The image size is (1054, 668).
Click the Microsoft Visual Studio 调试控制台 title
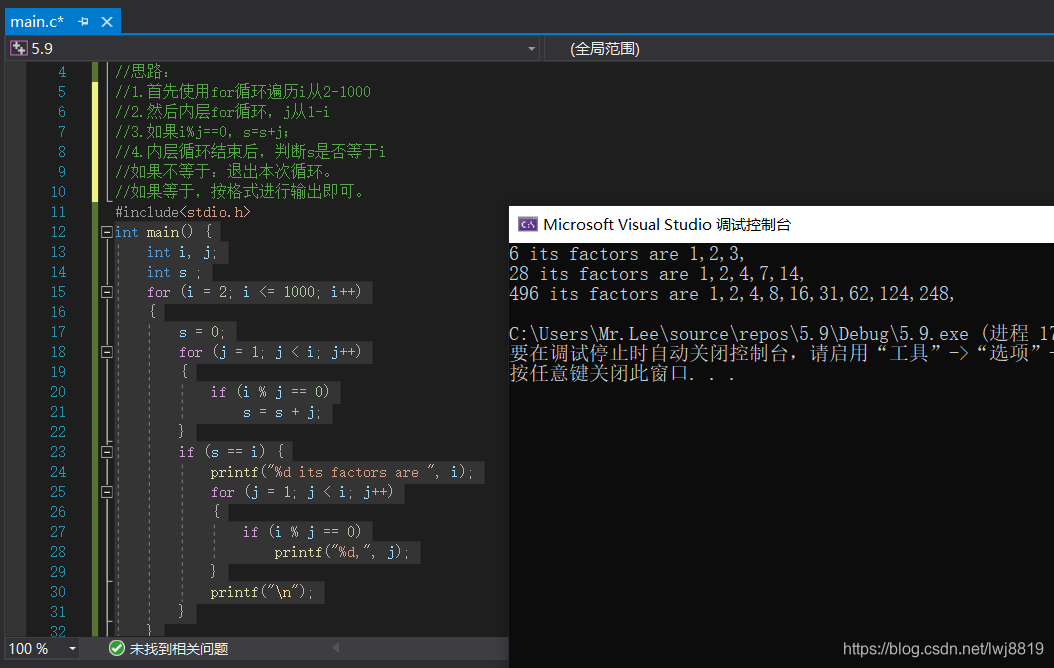pos(667,224)
